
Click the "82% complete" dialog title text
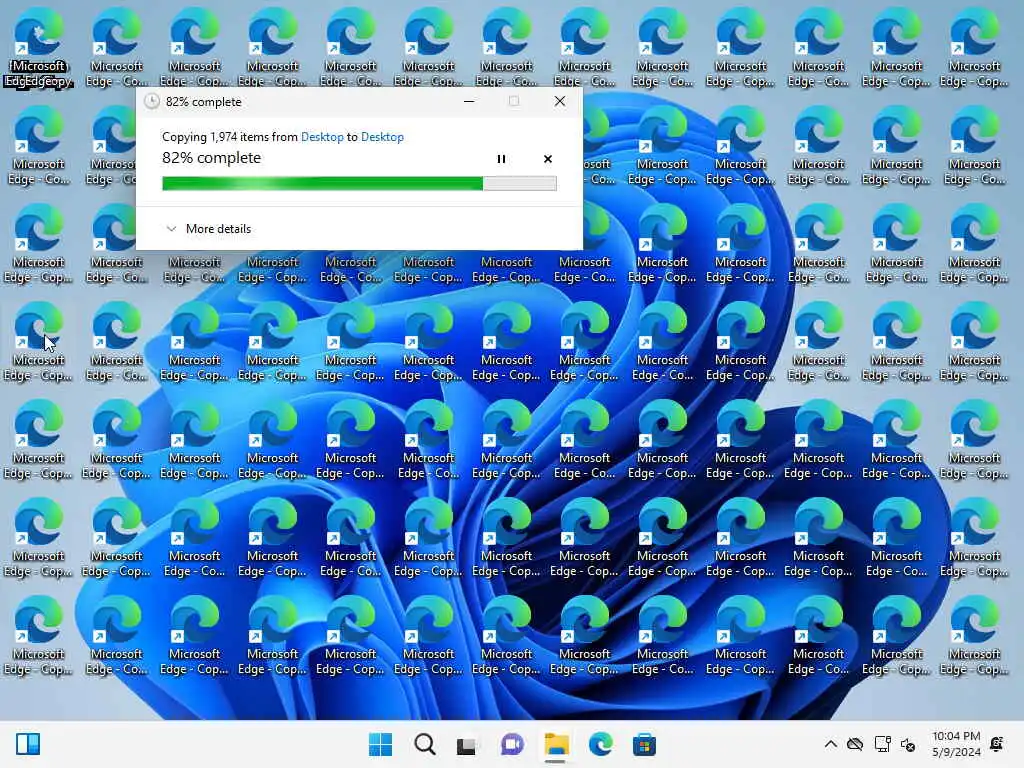click(203, 102)
